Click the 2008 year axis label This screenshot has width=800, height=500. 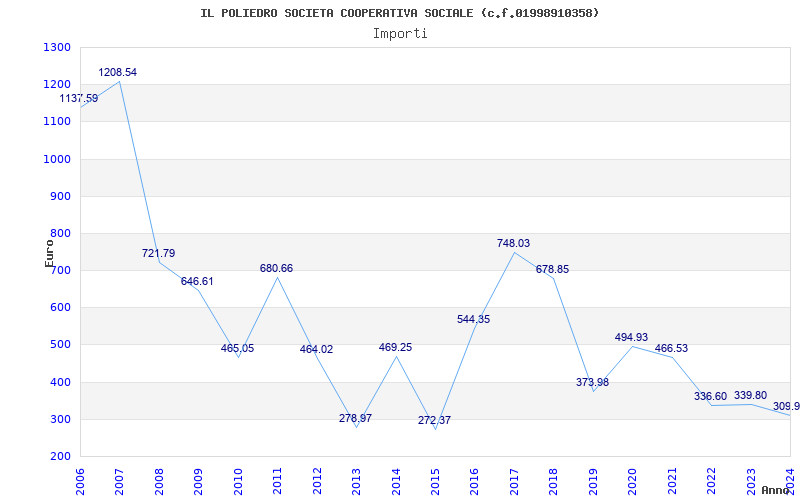point(159,481)
